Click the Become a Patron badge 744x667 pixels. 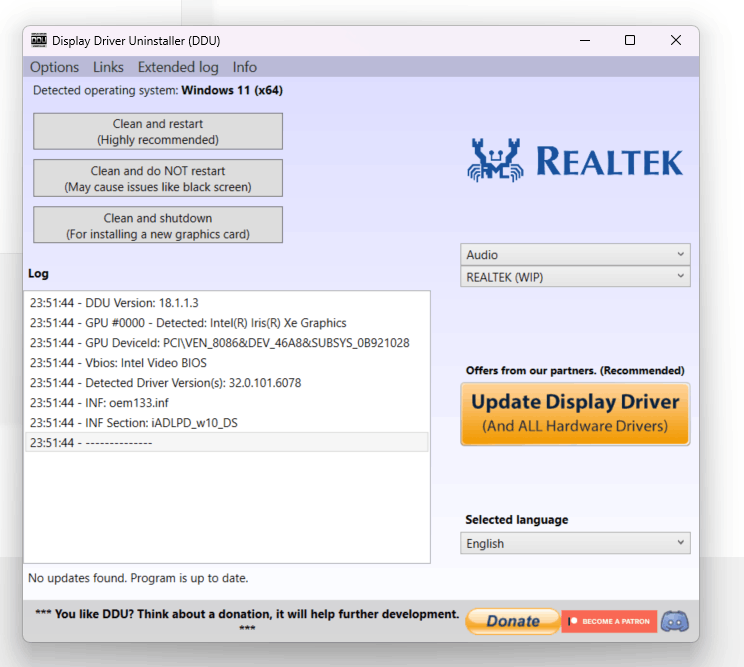pos(609,621)
